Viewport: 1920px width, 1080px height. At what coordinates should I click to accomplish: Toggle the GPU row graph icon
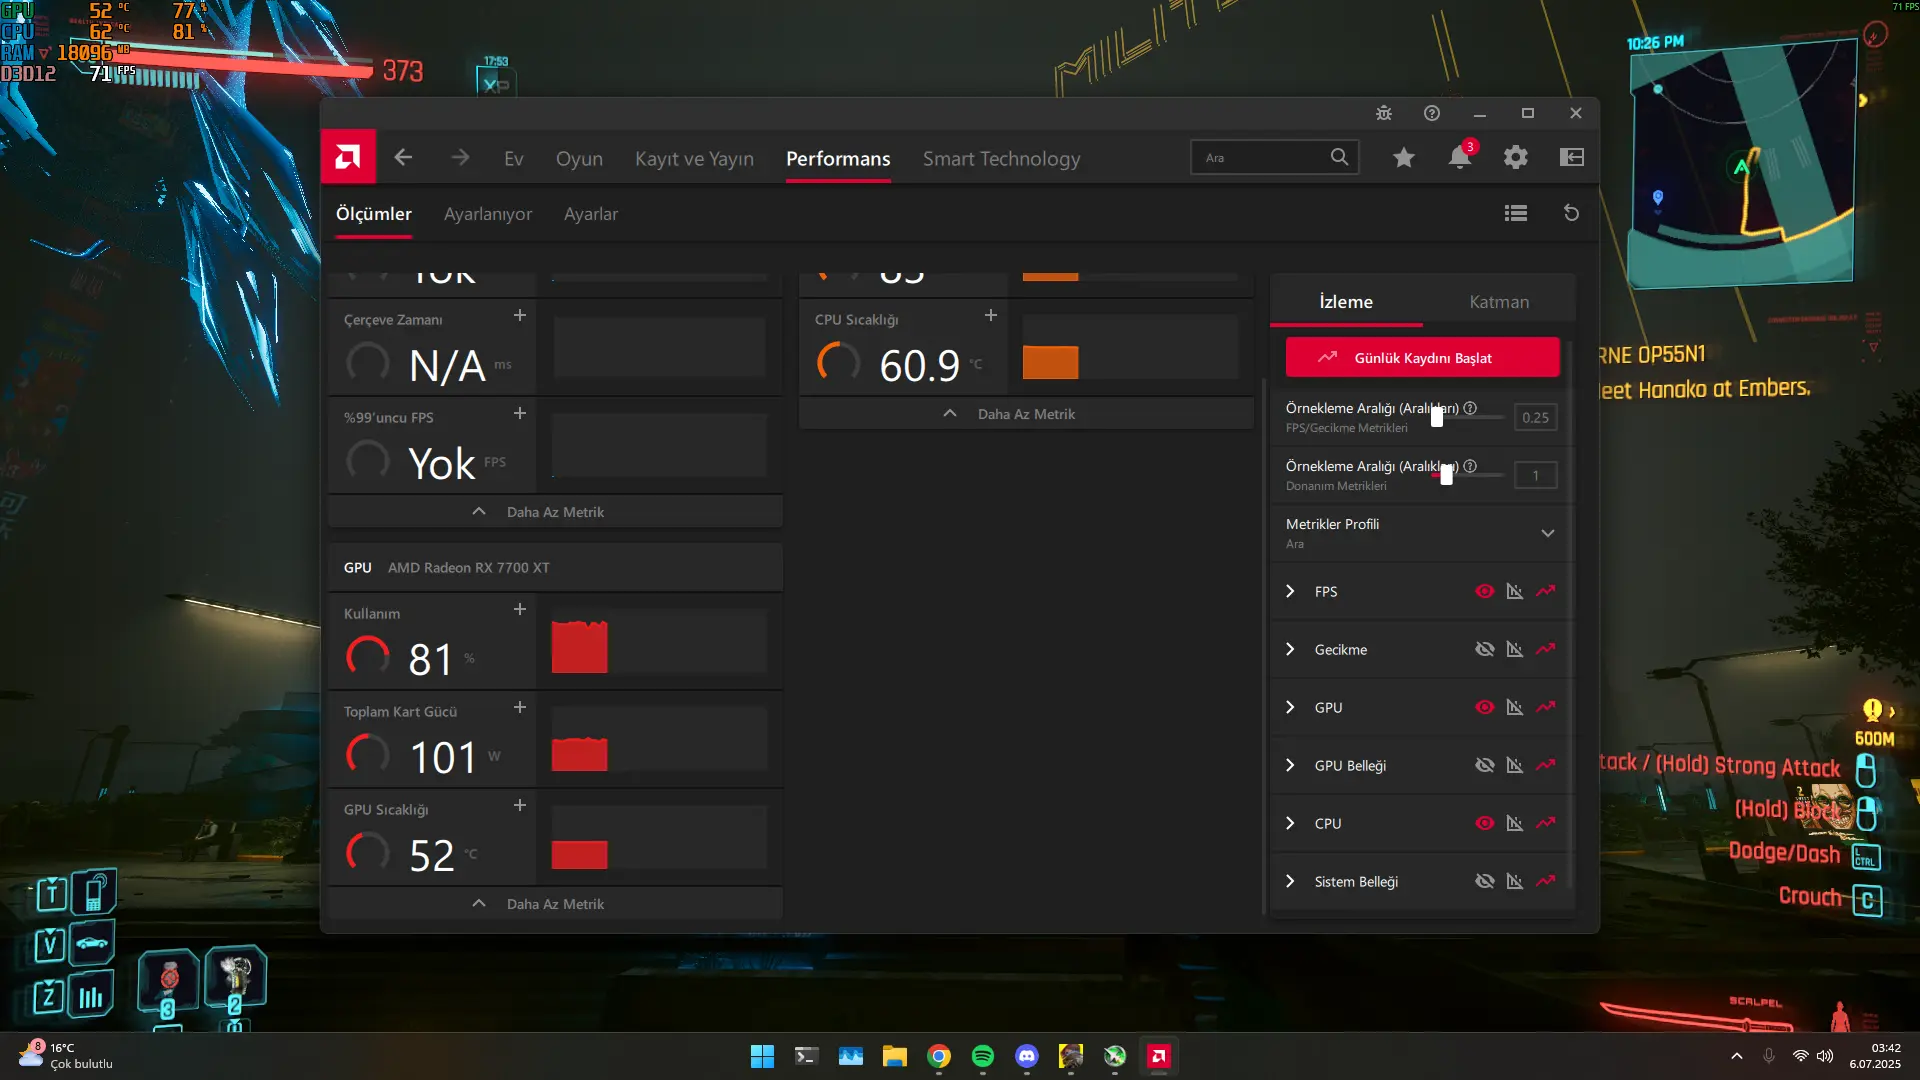click(x=1515, y=708)
